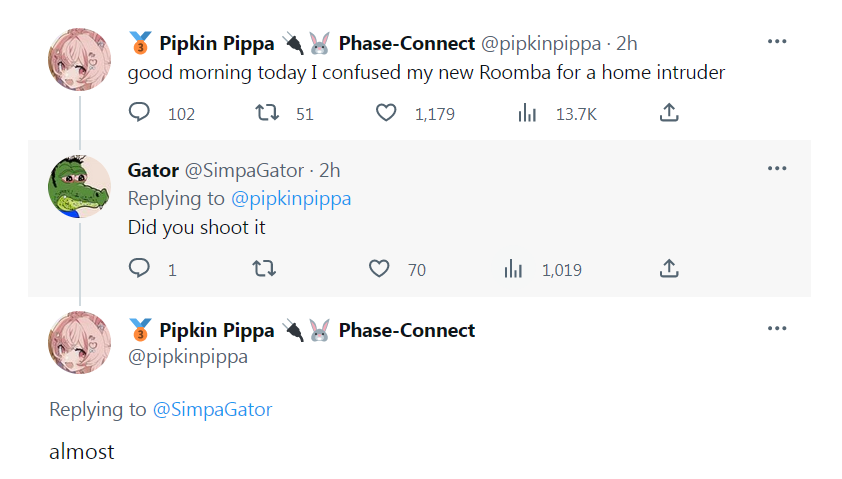Share Pipkin Pippa's Roomba tweet

(x=669, y=114)
